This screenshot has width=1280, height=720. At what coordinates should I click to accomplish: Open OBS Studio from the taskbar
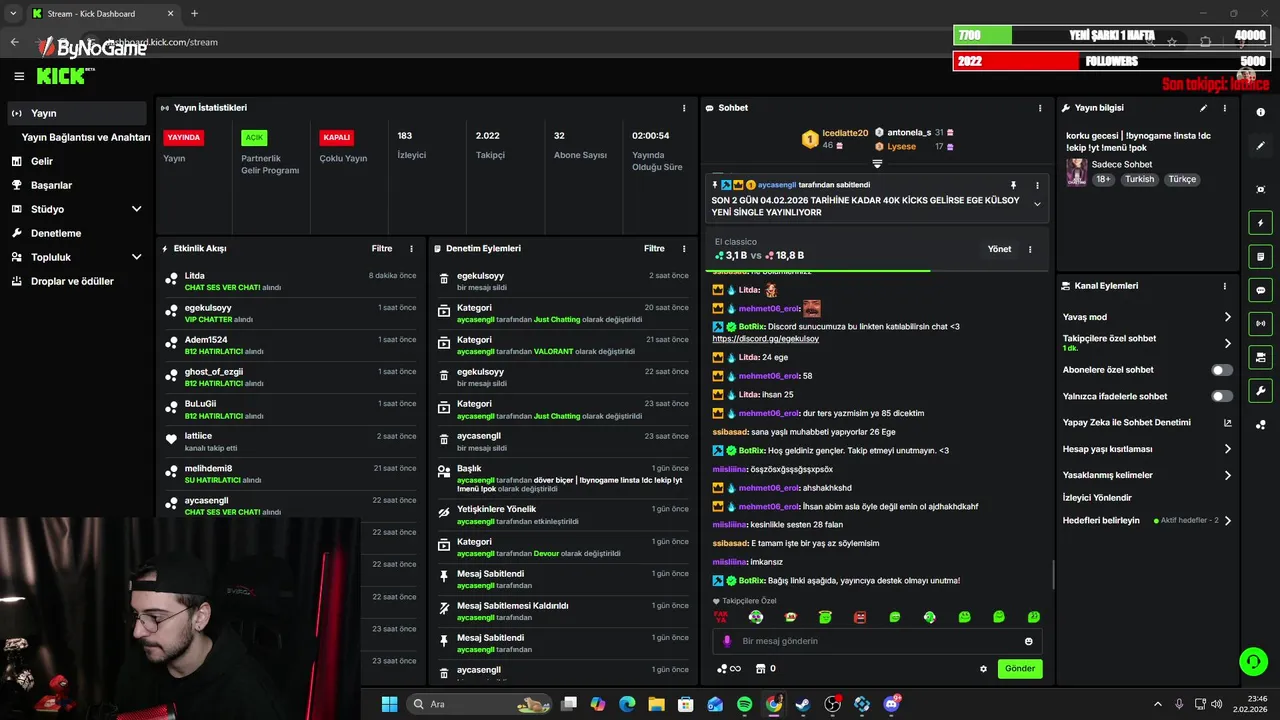tap(832, 704)
